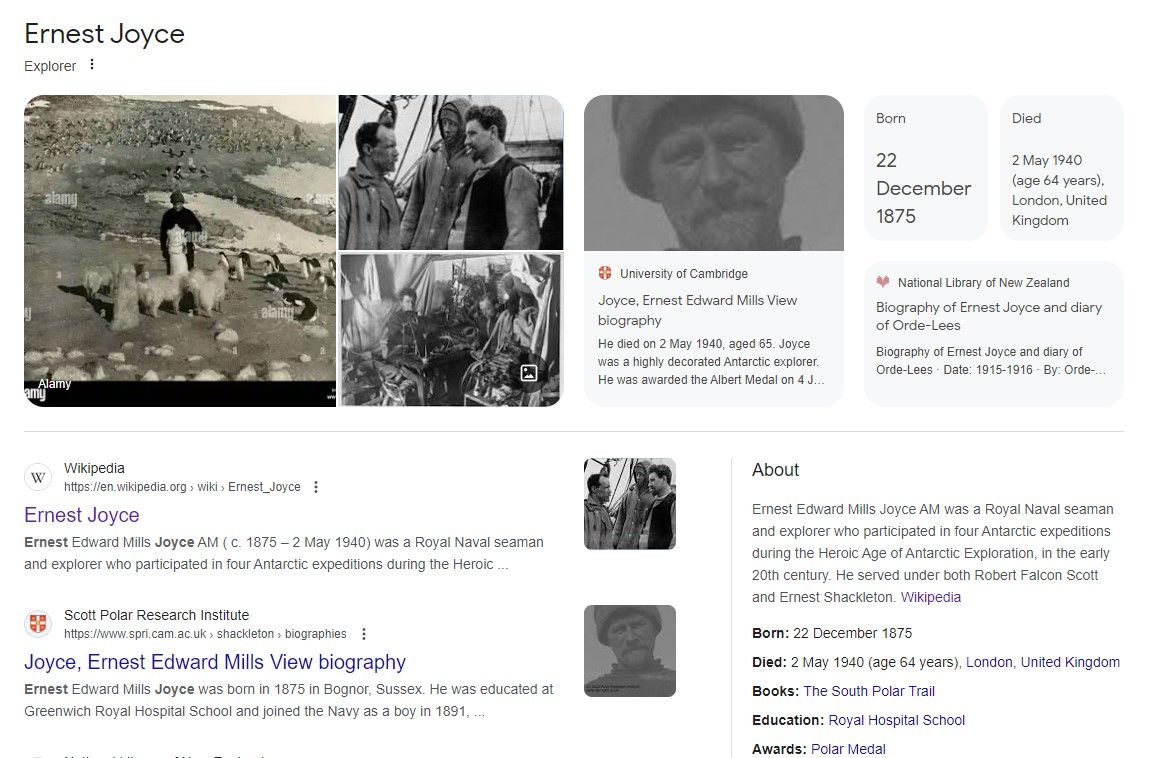The image size is (1150, 758).
Task: Click the London link in Died row
Action: [989, 663]
